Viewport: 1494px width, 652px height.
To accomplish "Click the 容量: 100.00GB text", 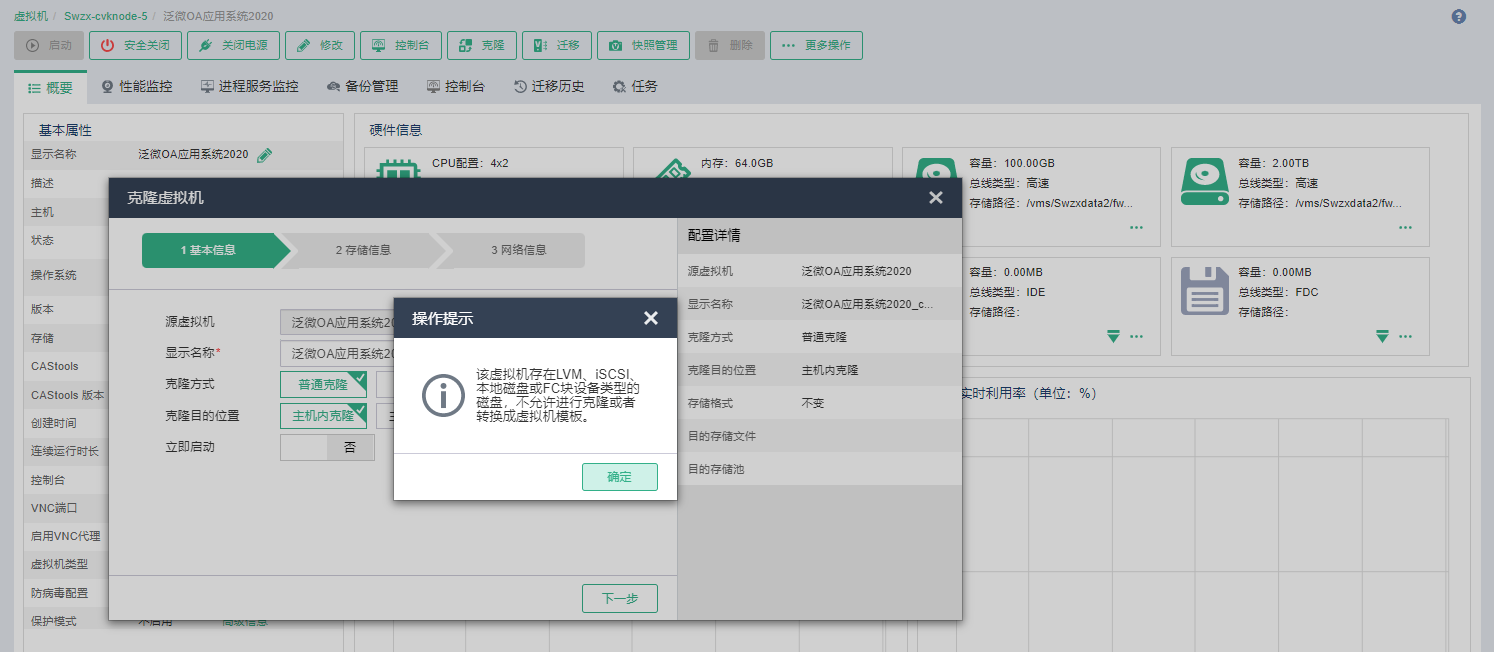I will [1012, 163].
